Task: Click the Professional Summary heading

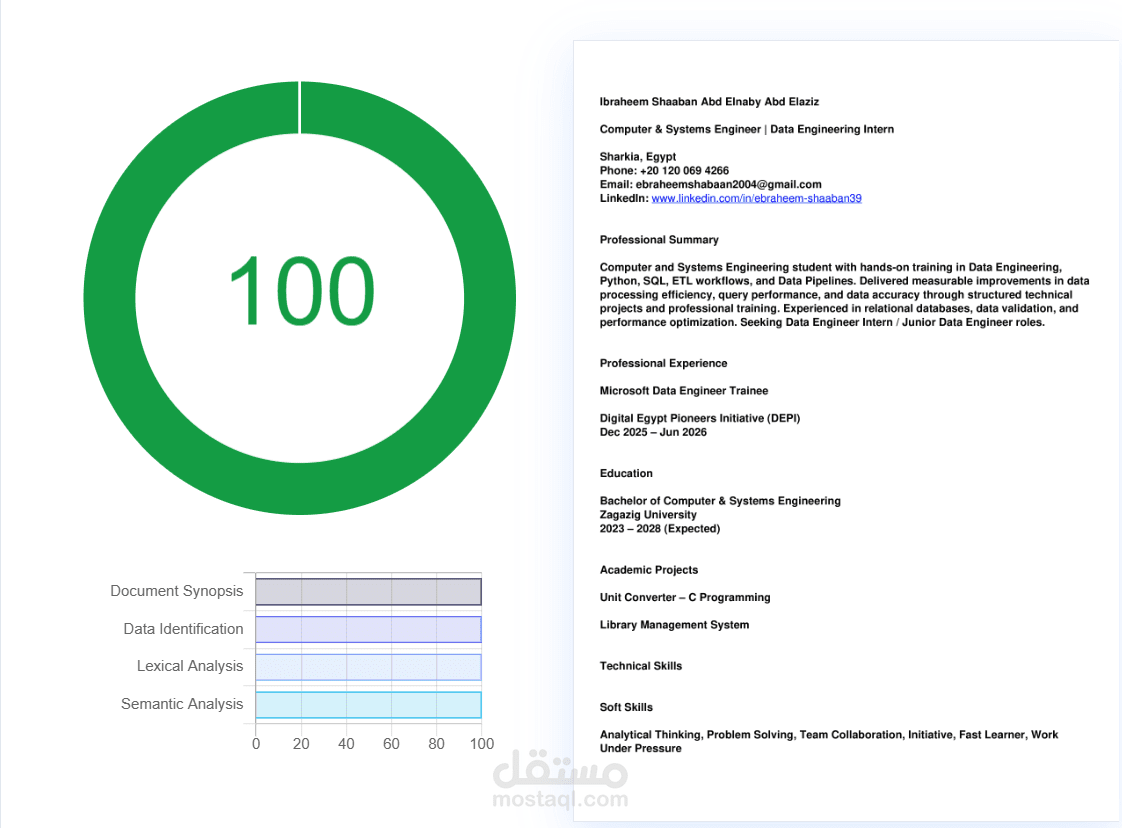Action: [659, 240]
